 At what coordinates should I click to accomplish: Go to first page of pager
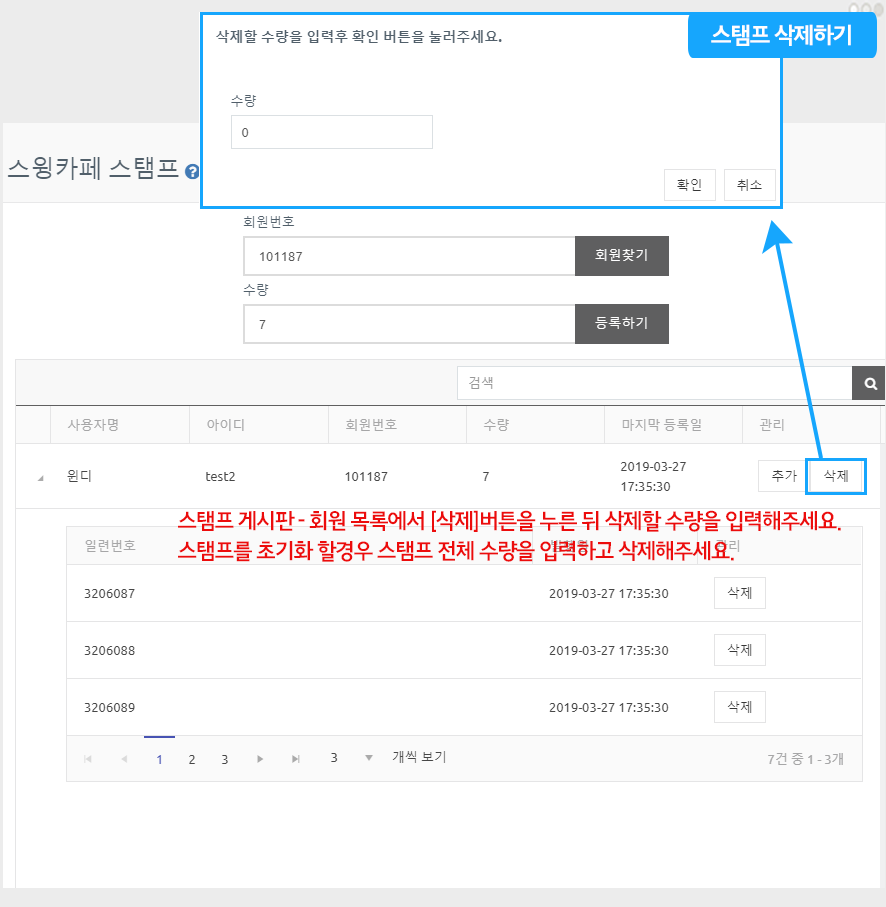[88, 759]
